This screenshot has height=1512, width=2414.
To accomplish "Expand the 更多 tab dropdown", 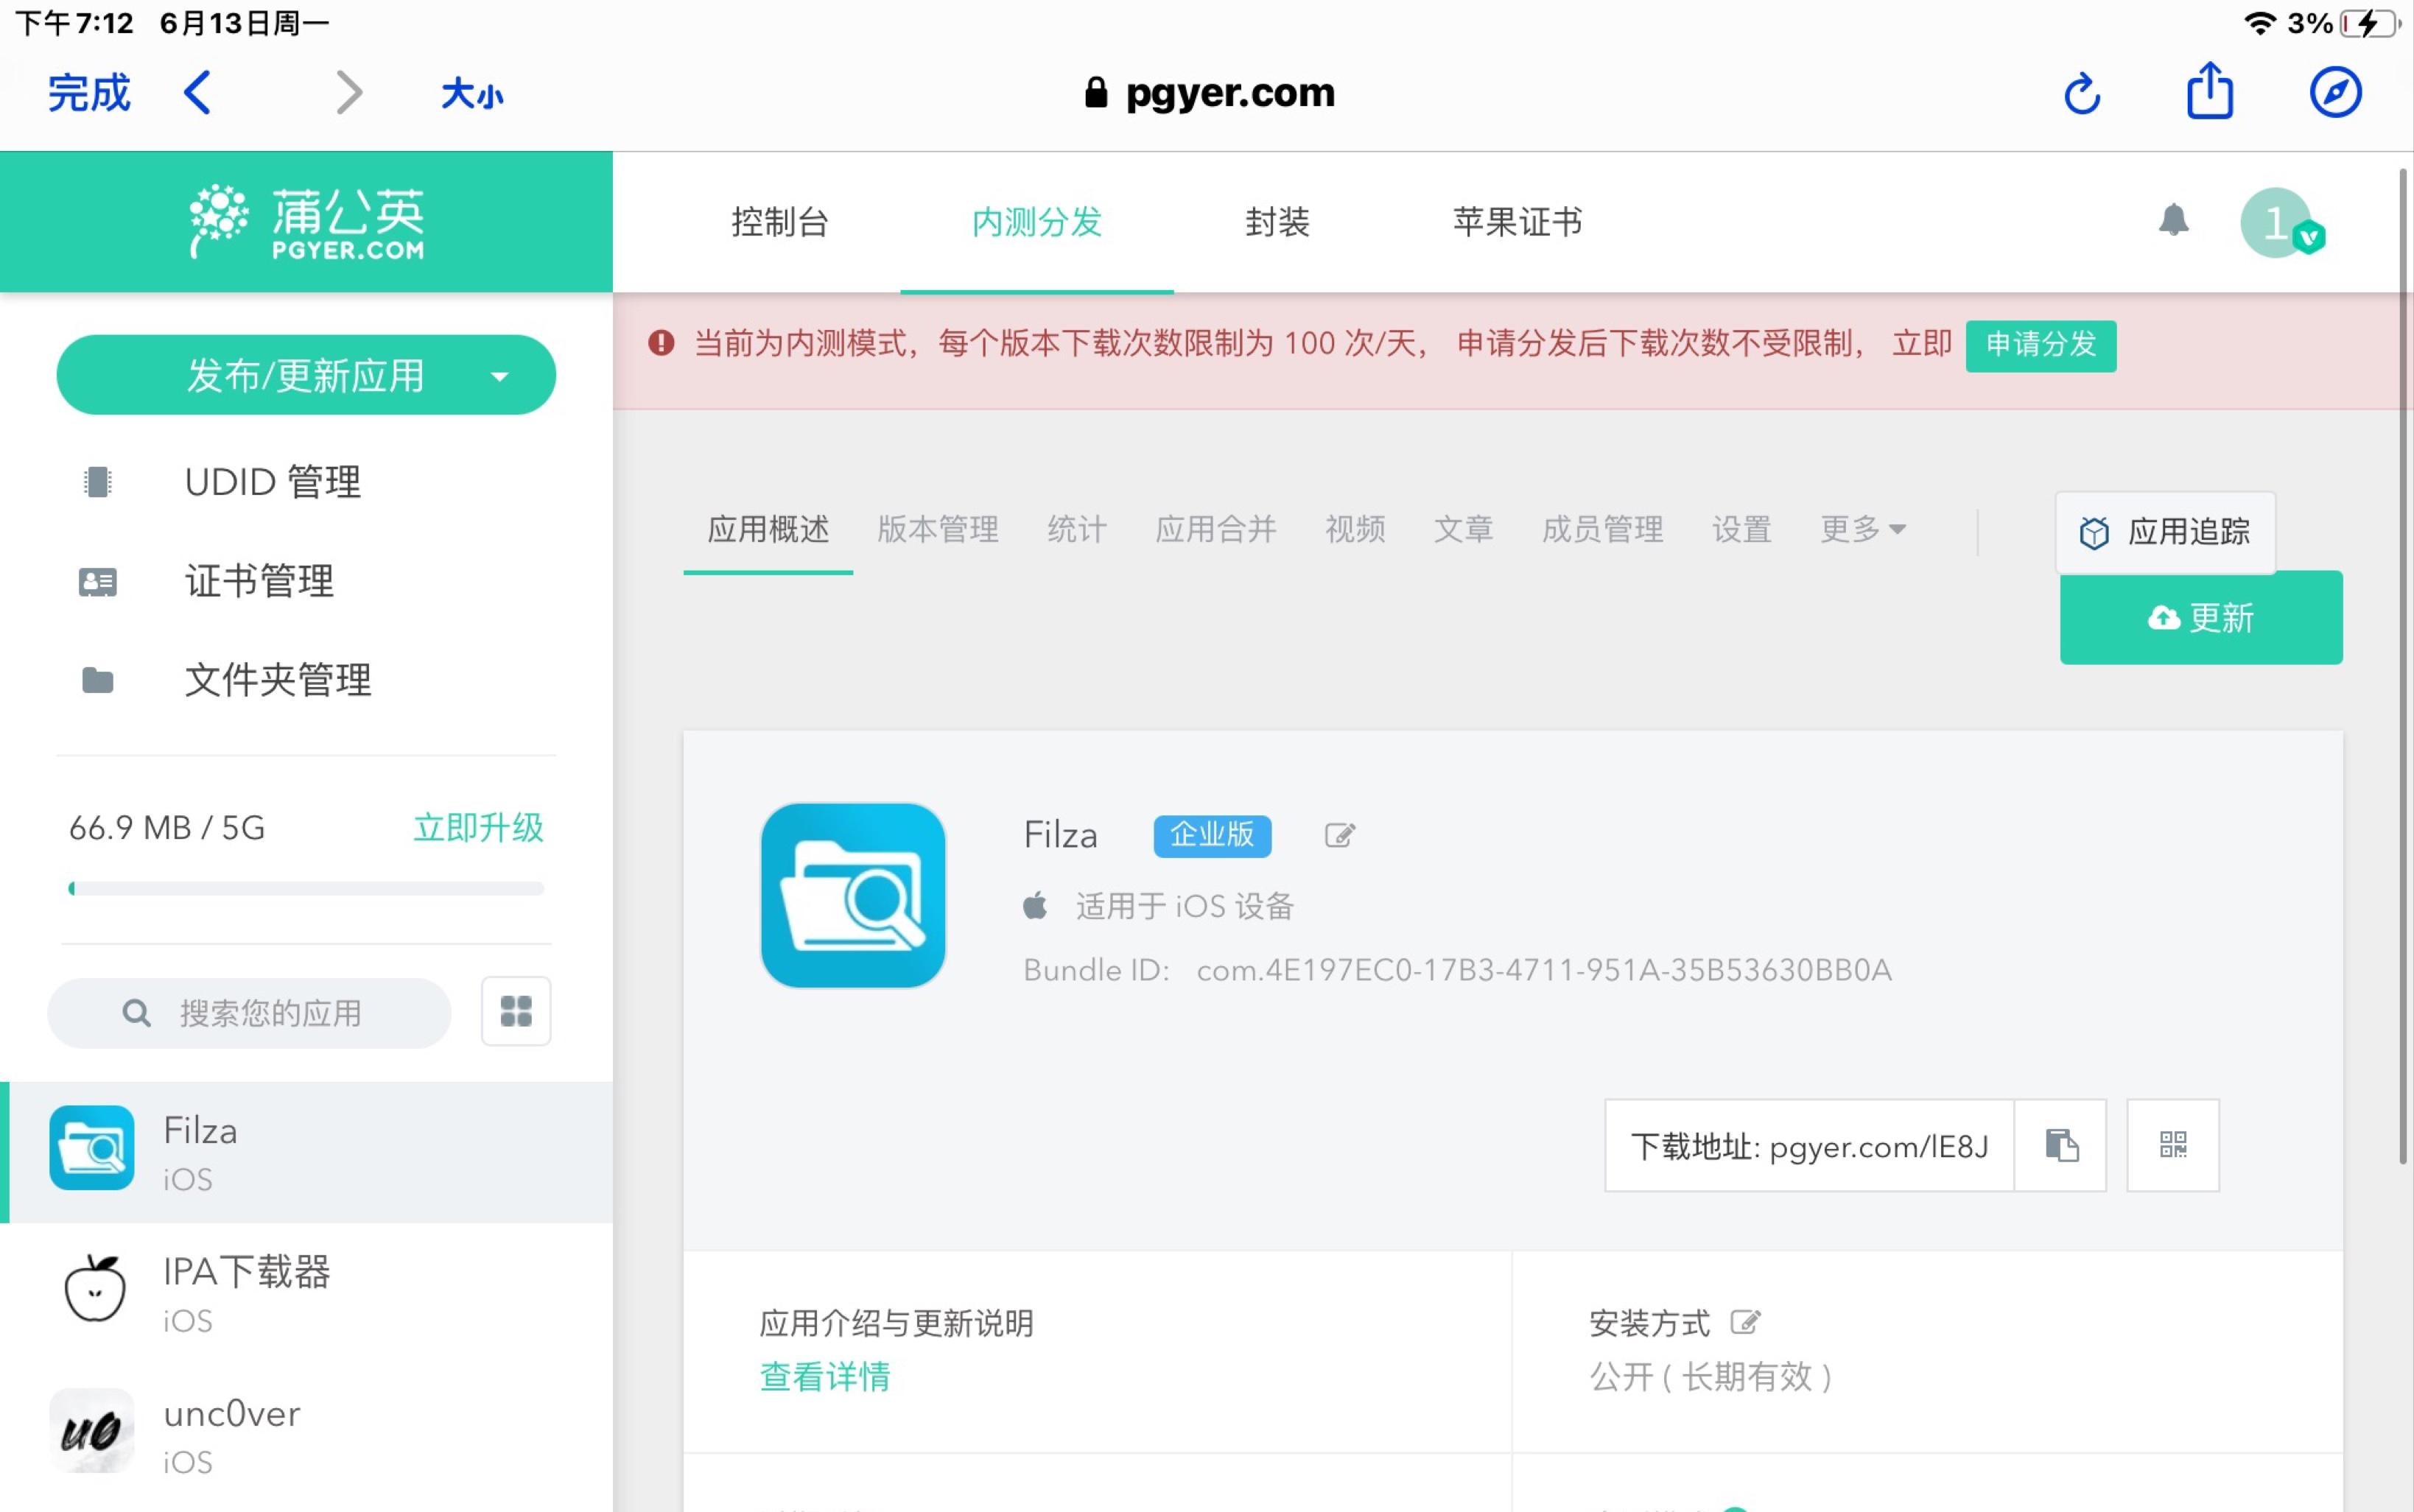I will [x=1862, y=529].
